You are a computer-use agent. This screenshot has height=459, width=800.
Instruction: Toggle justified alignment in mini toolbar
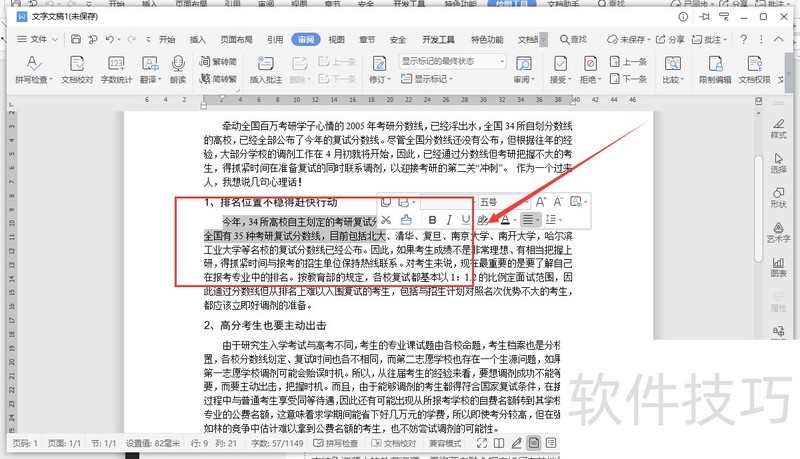528,220
